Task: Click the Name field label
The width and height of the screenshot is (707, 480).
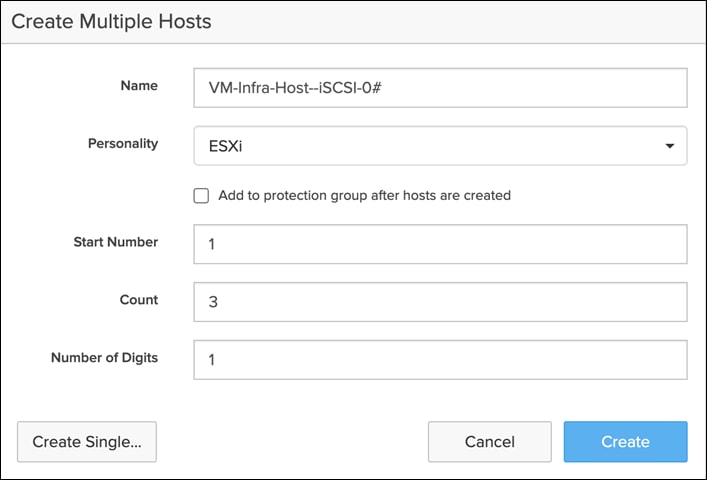Action: (139, 86)
